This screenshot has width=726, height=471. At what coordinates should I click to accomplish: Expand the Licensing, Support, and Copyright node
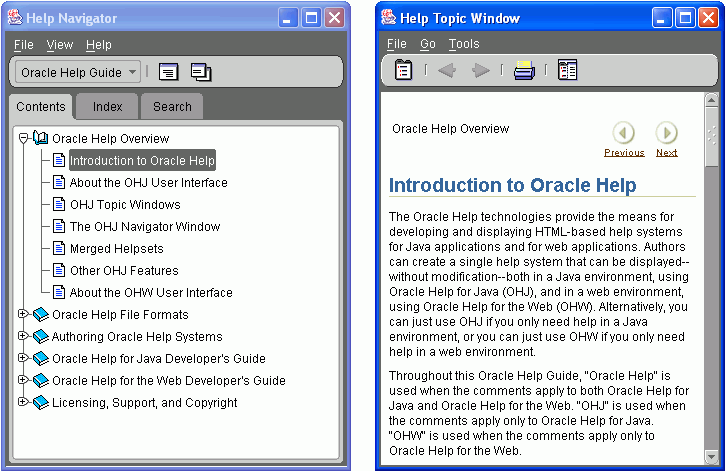tap(23, 402)
